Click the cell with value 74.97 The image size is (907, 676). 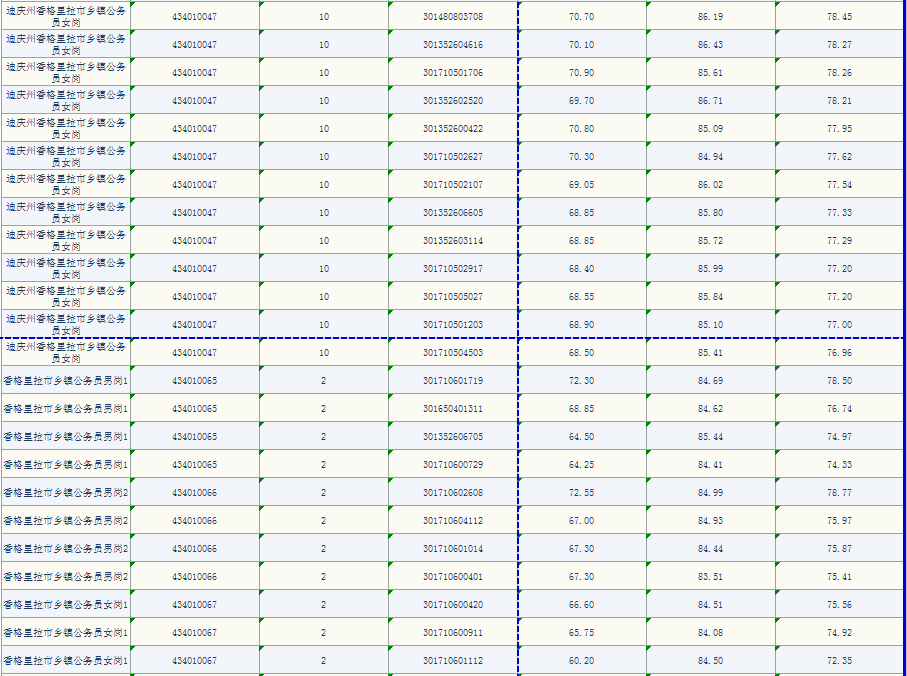(x=839, y=437)
